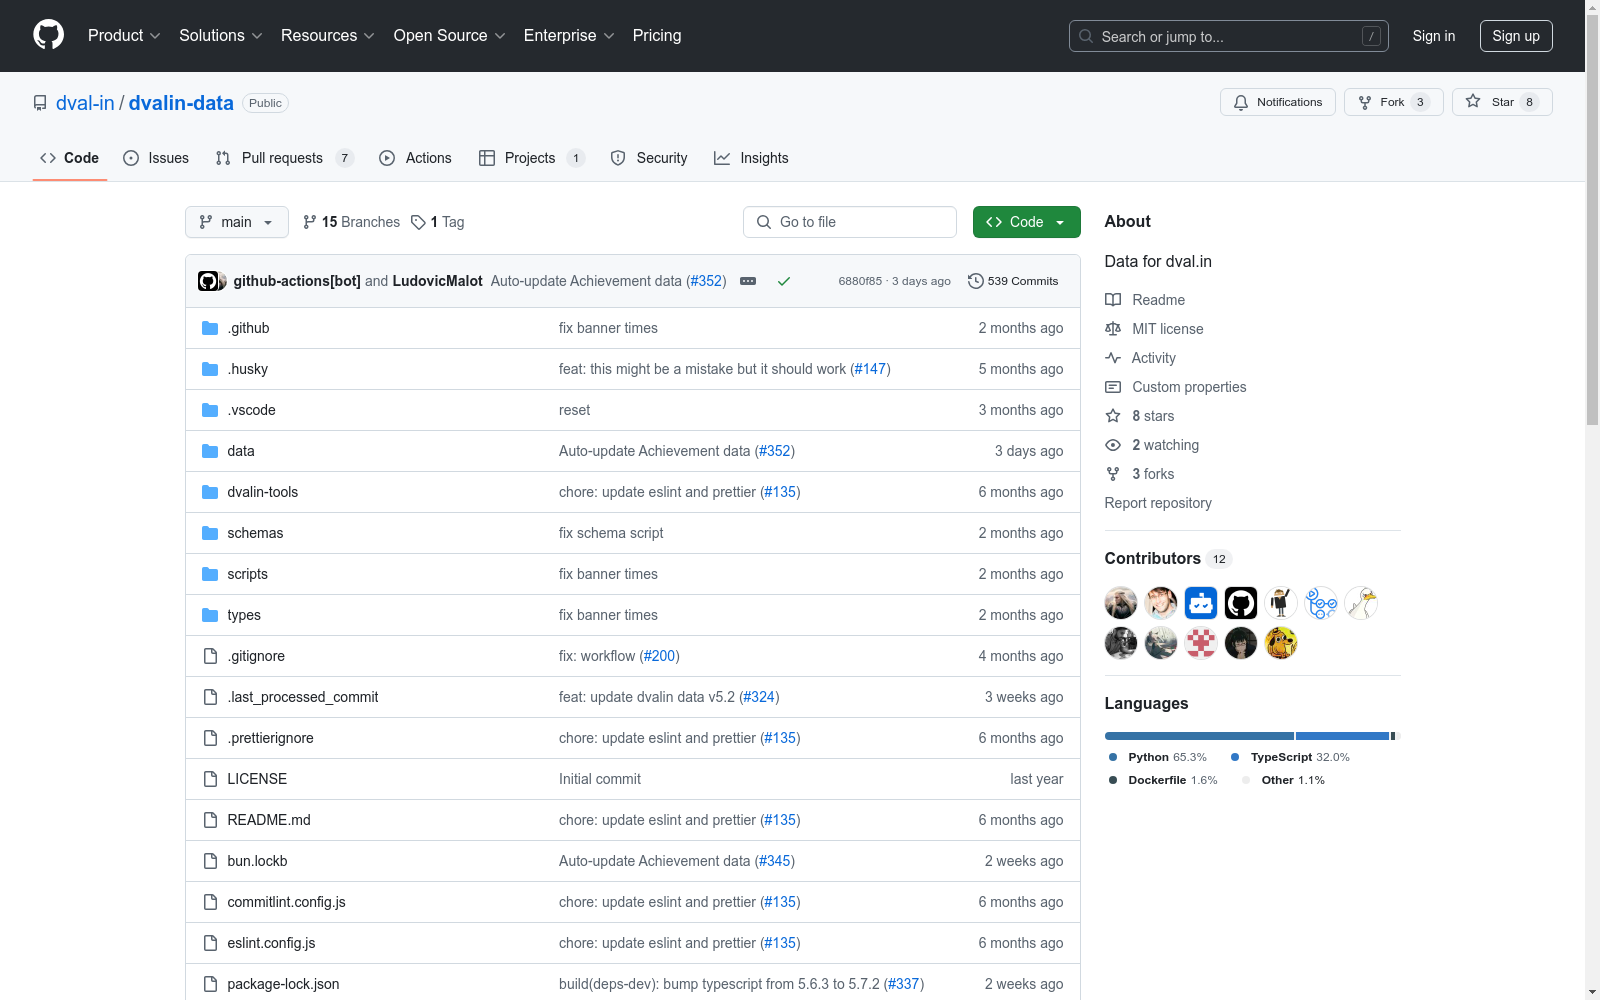The image size is (1600, 1000).
Task: Click the GitHub logo home icon
Action: (x=48, y=35)
